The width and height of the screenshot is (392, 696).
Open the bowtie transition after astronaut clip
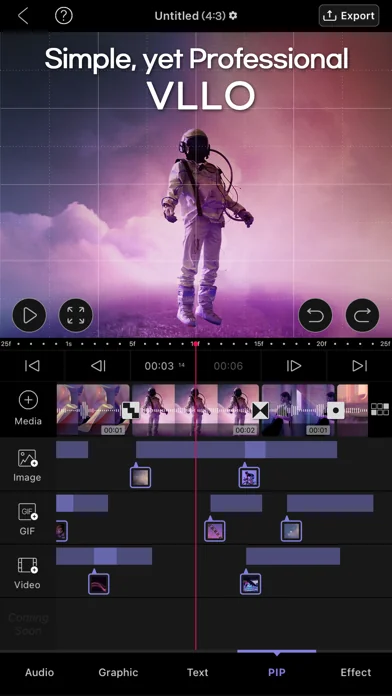click(x=261, y=411)
